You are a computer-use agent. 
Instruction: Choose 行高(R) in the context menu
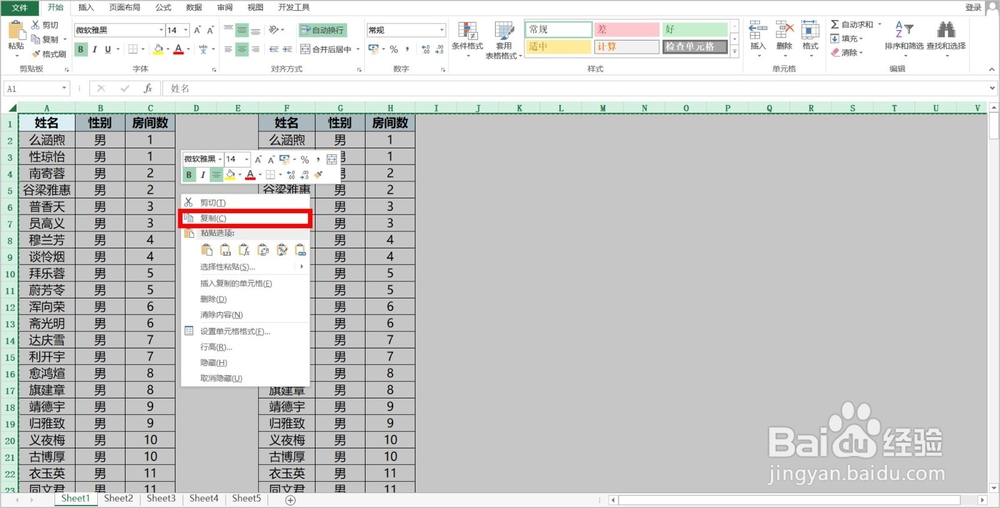(246, 347)
